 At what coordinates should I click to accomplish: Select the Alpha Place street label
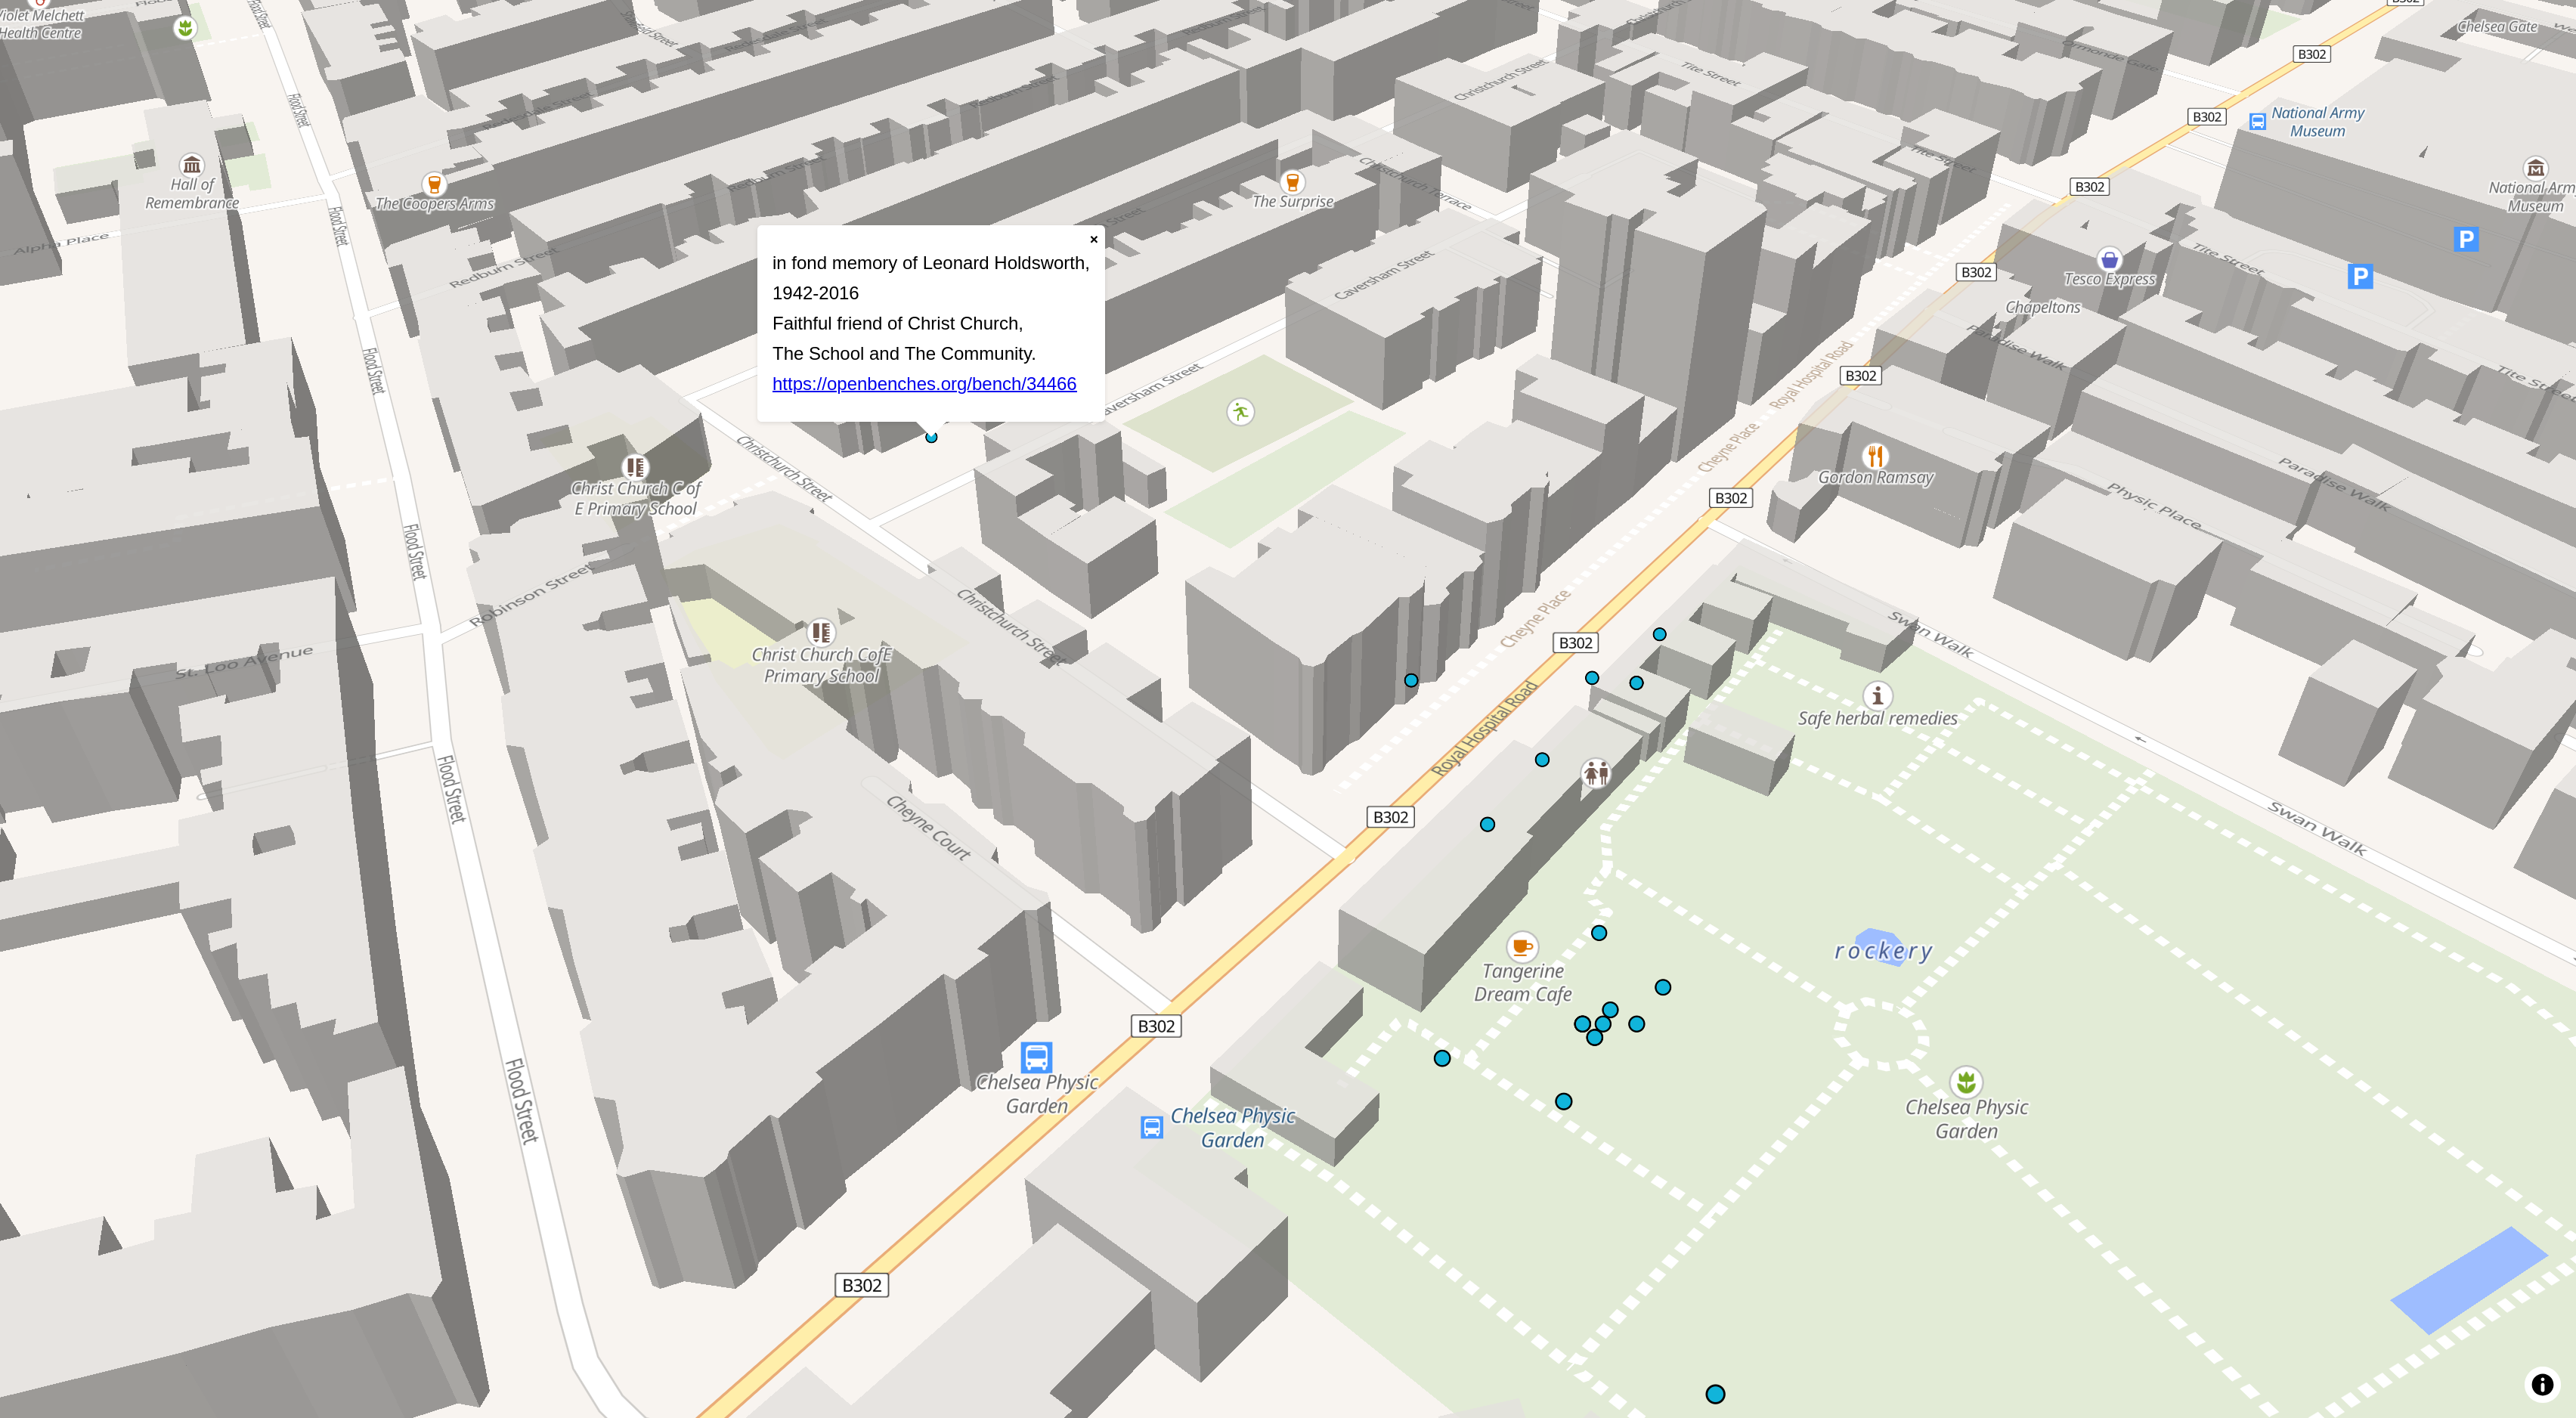coord(61,244)
